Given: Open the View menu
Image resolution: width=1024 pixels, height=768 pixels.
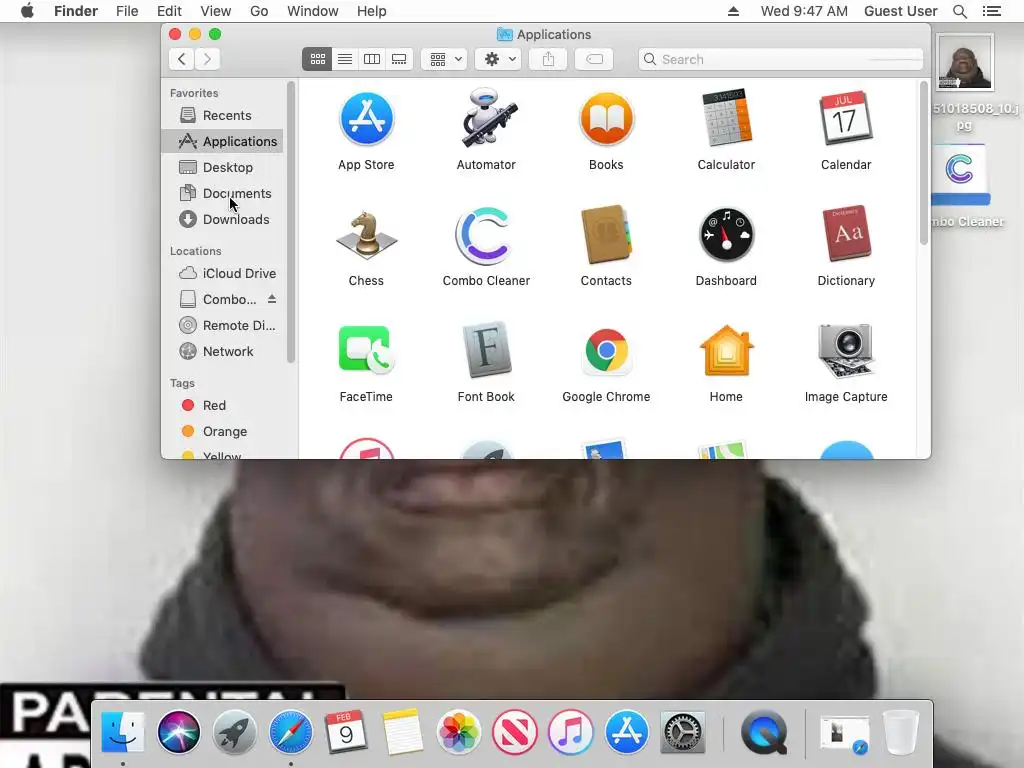Looking at the screenshot, I should click(x=216, y=11).
